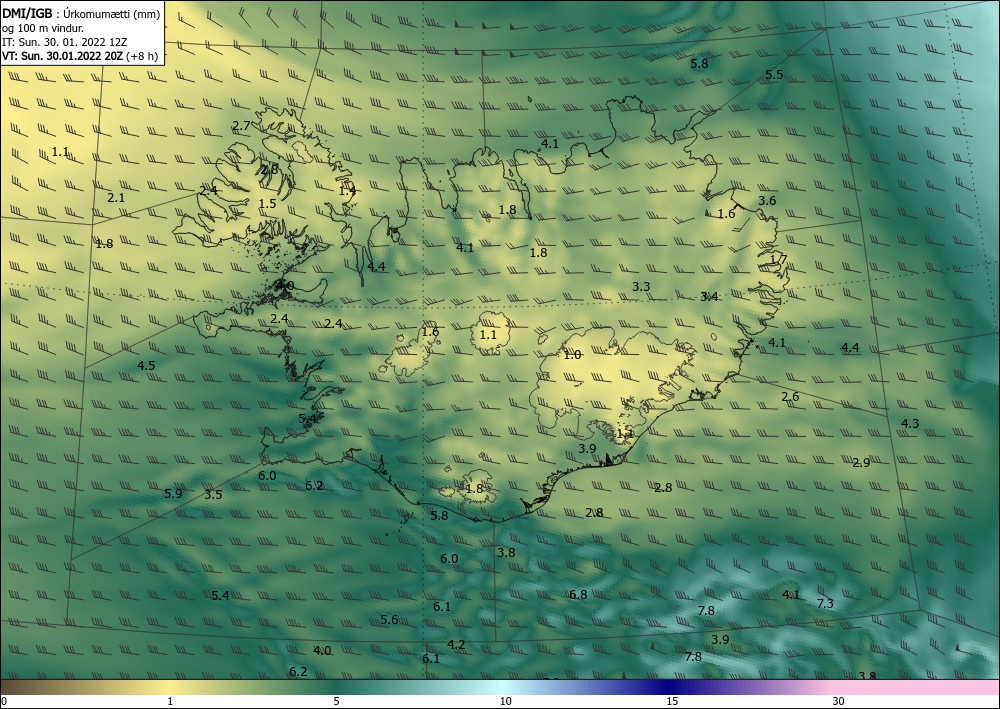
Task: Click the 2.6 value label
Action: tap(790, 397)
